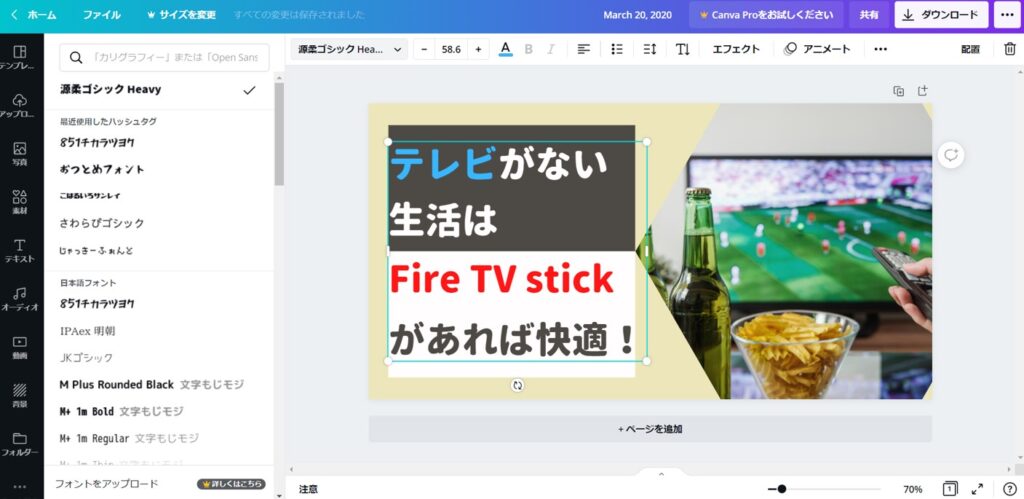Open the Effects (エフェクト) panel

pyautogui.click(x=736, y=49)
